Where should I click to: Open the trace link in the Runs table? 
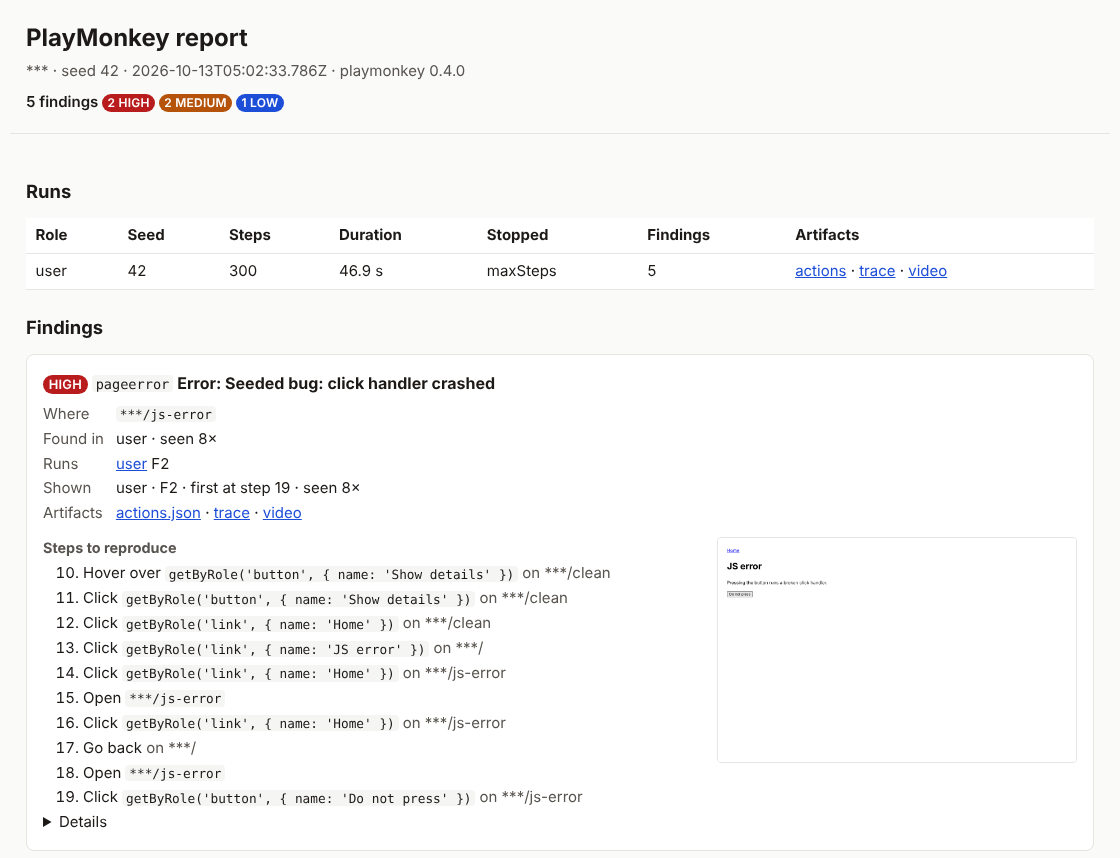pyautogui.click(x=876, y=271)
